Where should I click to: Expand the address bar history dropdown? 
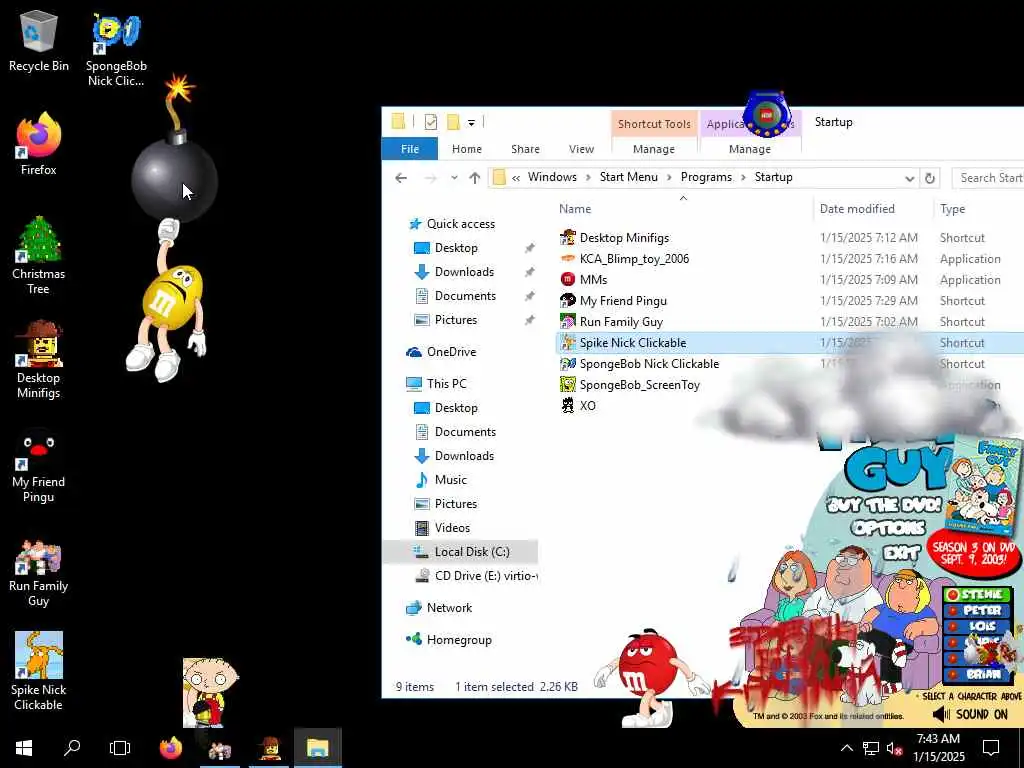909,178
